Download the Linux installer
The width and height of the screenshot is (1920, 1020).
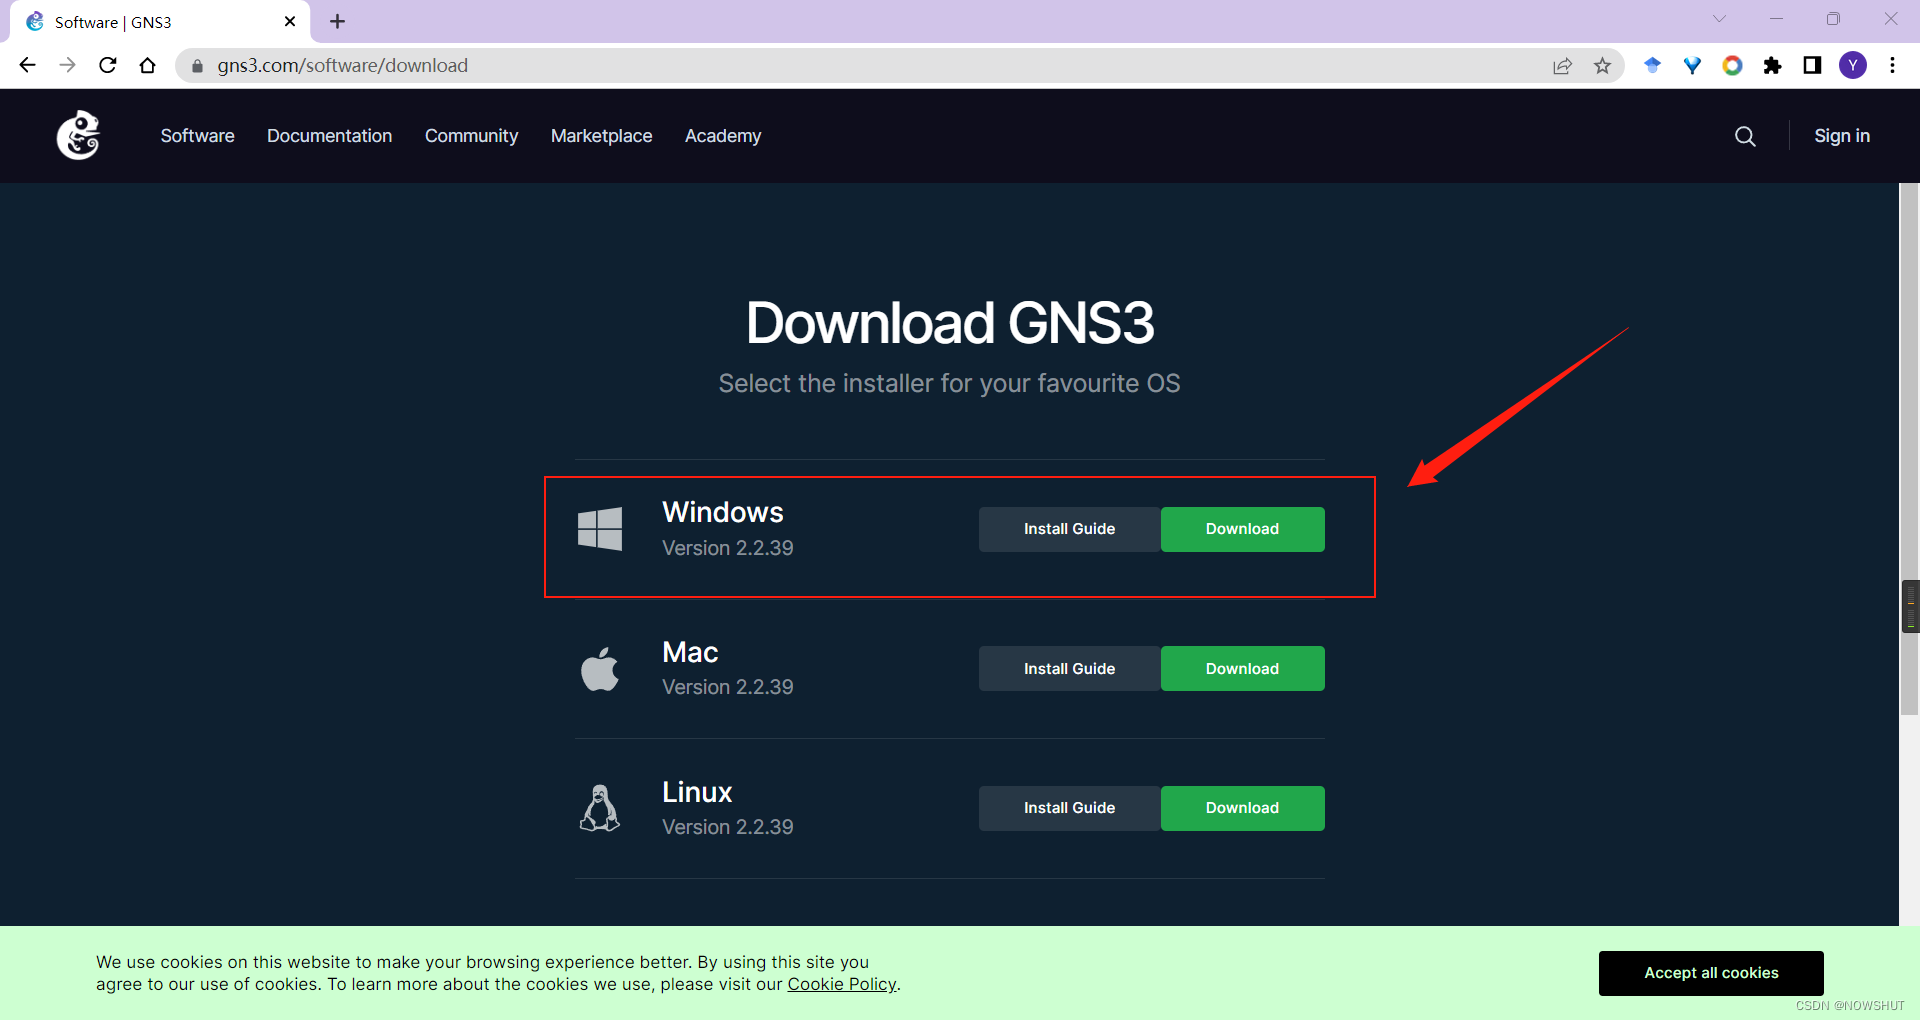tap(1243, 808)
